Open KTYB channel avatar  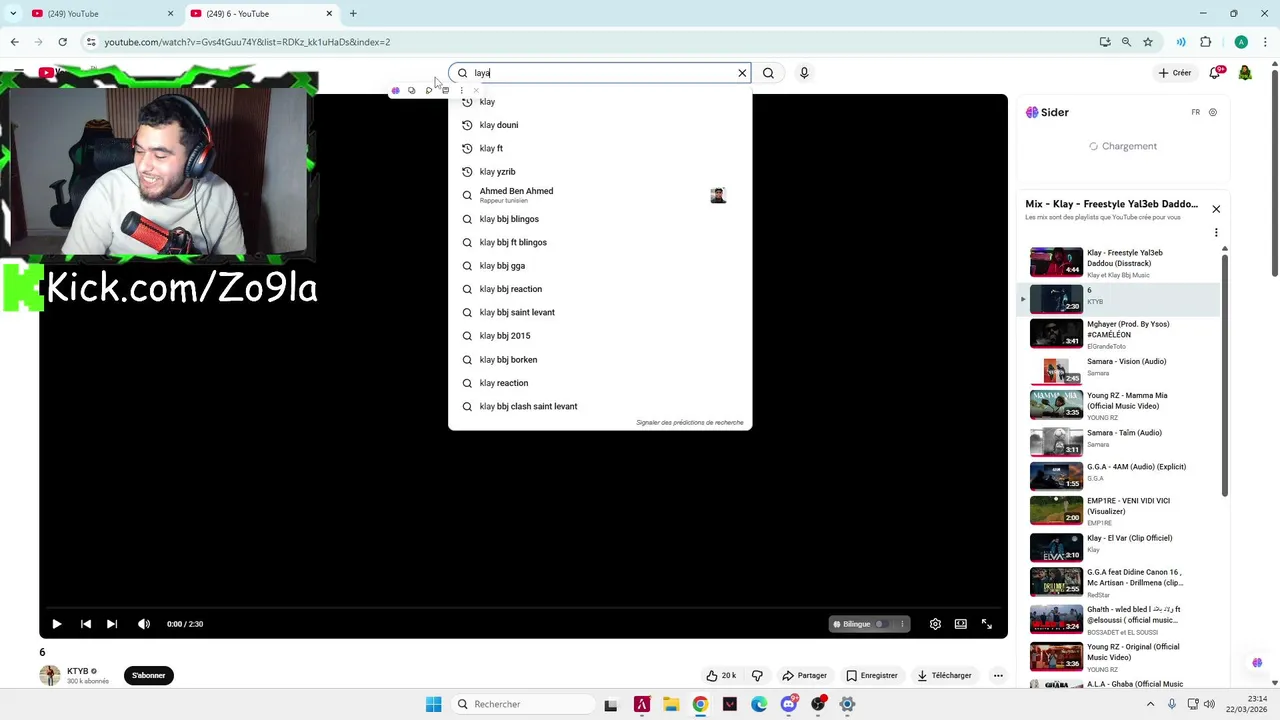coord(50,675)
